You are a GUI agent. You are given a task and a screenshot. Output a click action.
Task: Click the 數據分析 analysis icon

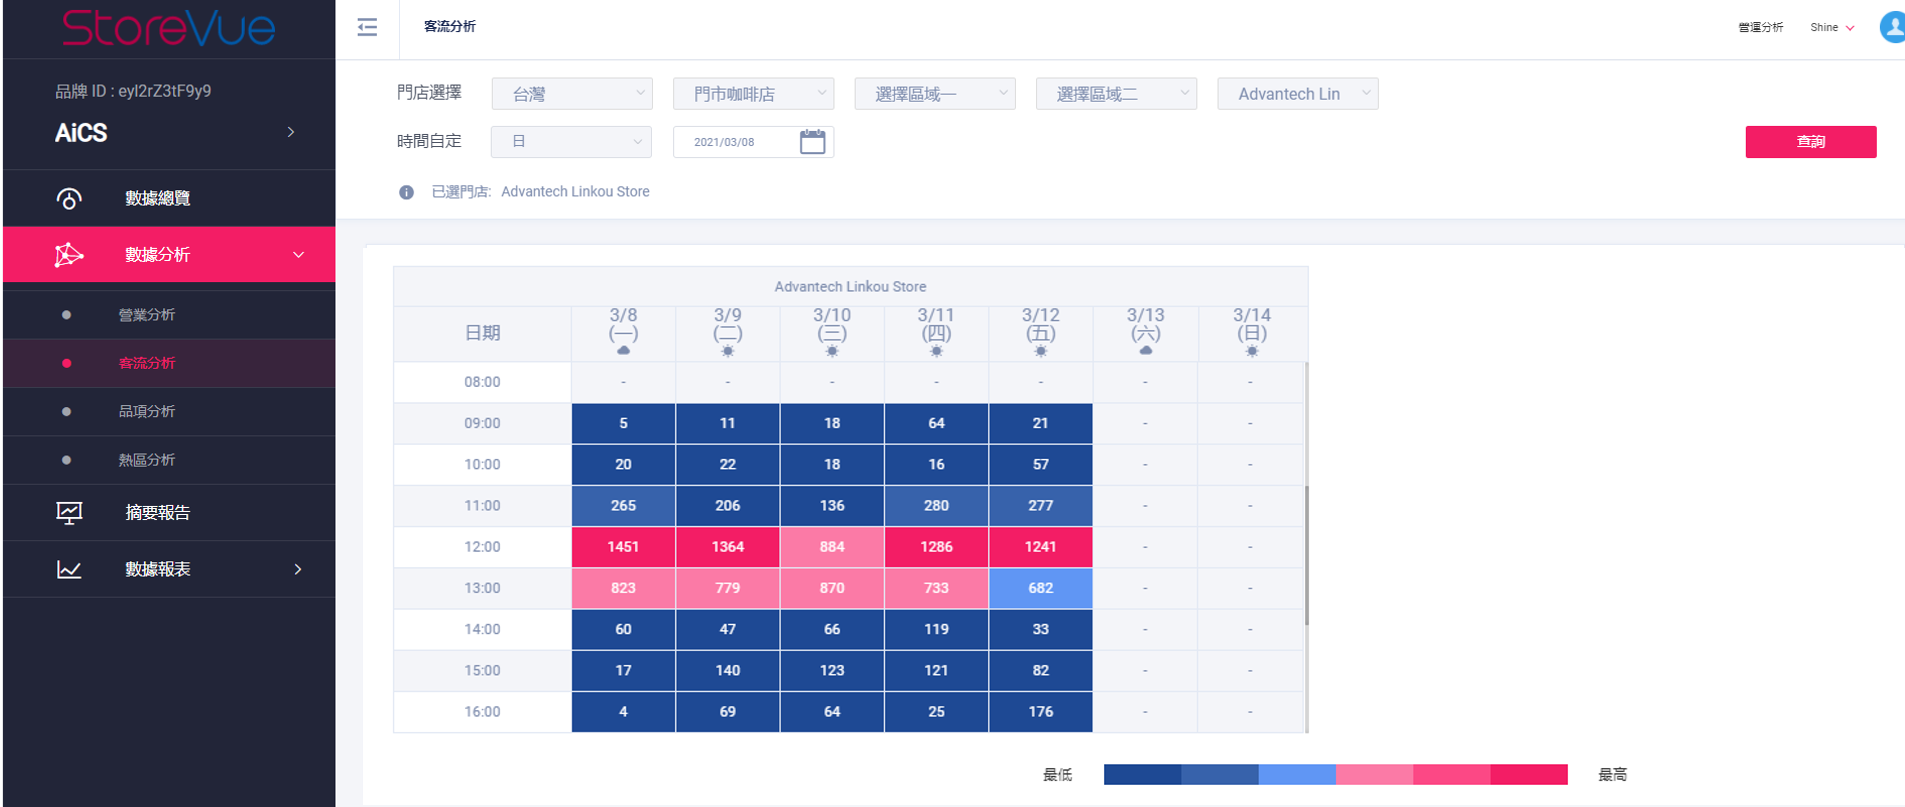click(x=69, y=255)
